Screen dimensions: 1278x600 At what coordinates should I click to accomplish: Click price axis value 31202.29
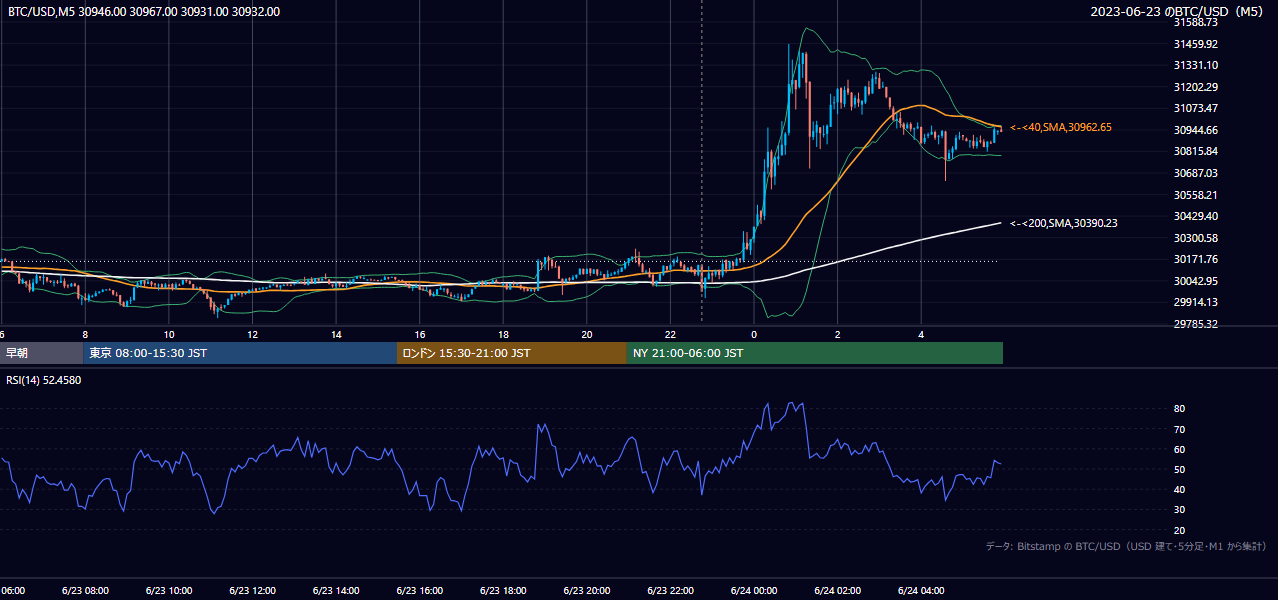pos(1195,87)
